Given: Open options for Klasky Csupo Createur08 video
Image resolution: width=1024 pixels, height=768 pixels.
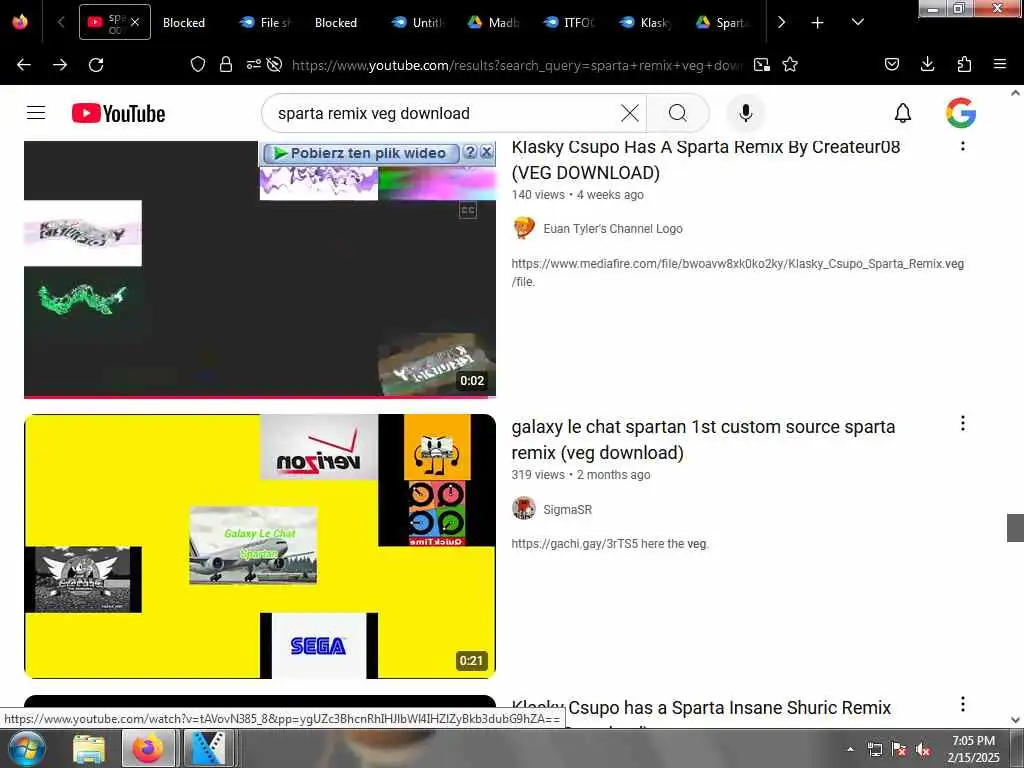Looking at the screenshot, I should click(963, 144).
